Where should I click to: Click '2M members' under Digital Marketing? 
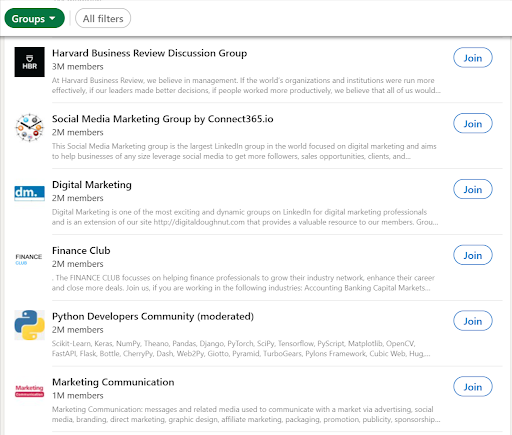click(78, 198)
